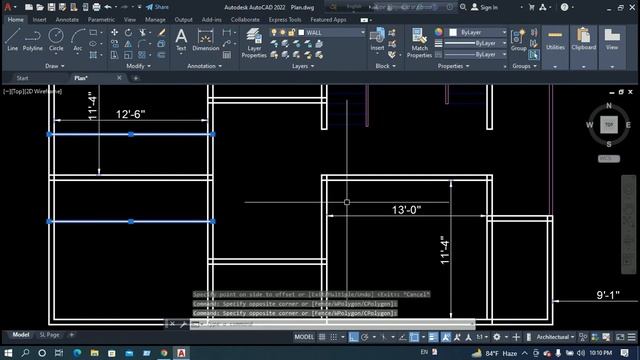The height and width of the screenshot is (360, 640).
Task: Toggle snap mode in status bar
Action: pyautogui.click(x=333, y=337)
